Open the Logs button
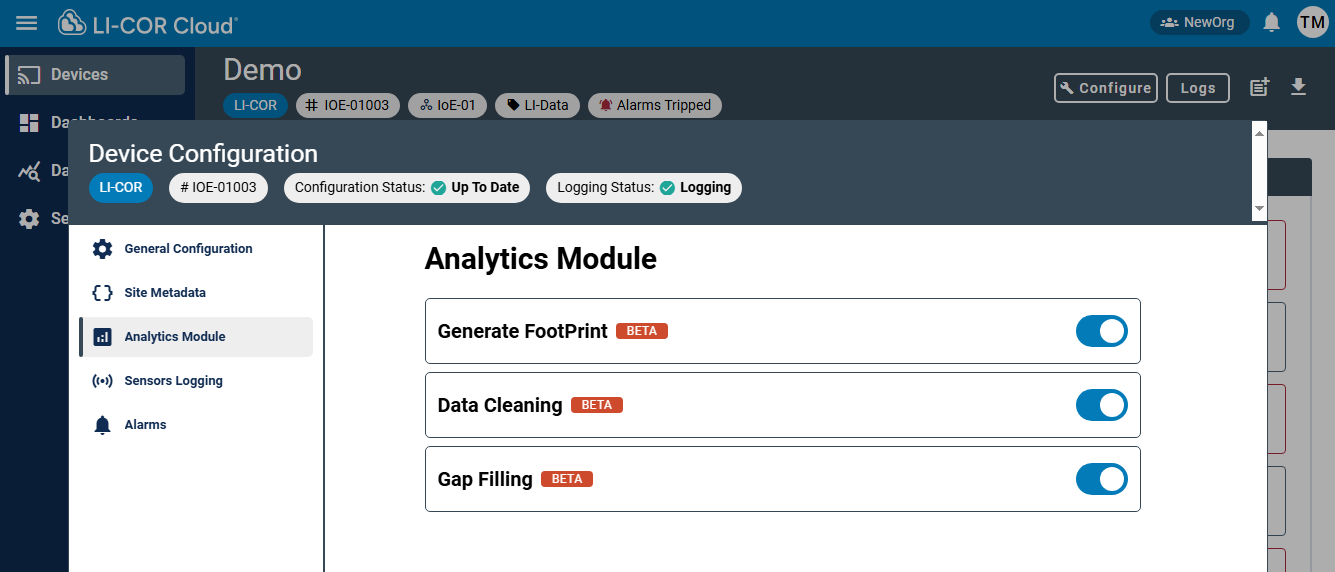 point(1197,88)
